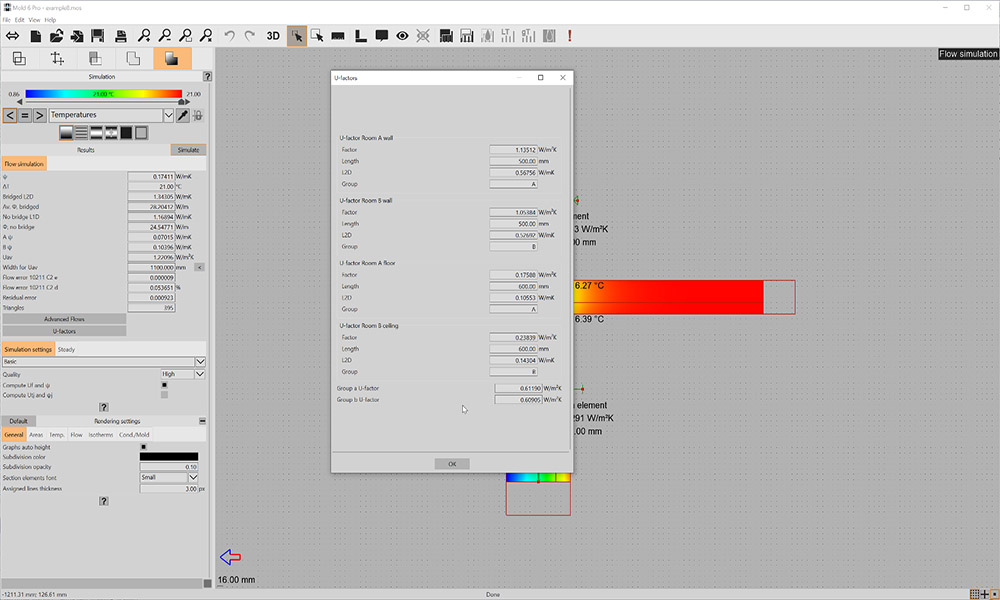This screenshot has width=1000, height=600.
Task: Toggle Compute Utj and ψj checkbox
Action: 165,395
